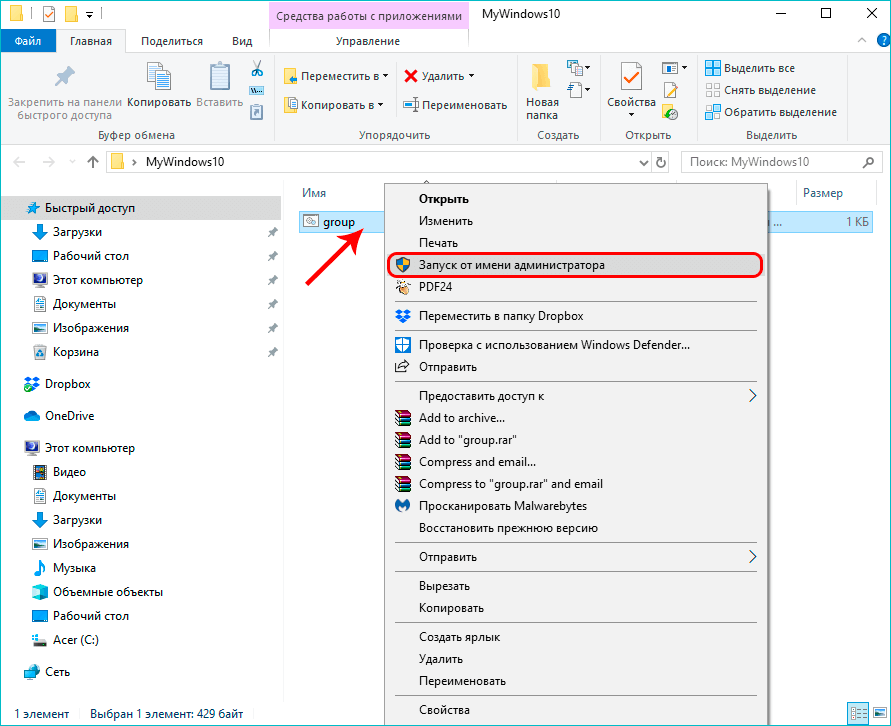Viewport: 891px width, 726px height.
Task: Switch to Вид tab
Action: pyautogui.click(x=242, y=41)
